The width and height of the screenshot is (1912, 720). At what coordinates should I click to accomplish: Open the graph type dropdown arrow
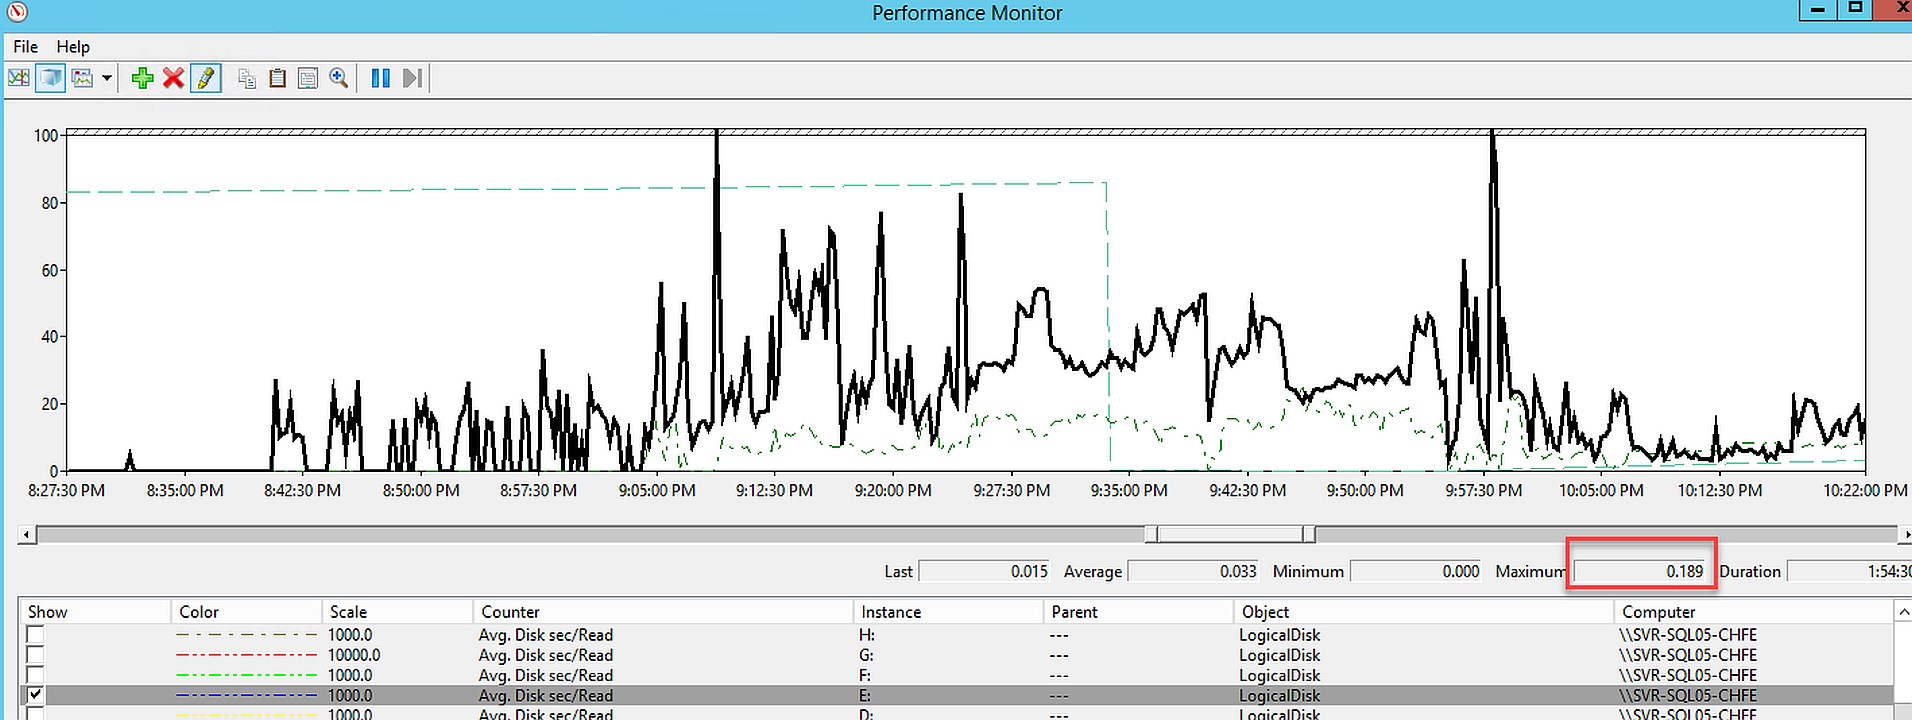pos(107,78)
